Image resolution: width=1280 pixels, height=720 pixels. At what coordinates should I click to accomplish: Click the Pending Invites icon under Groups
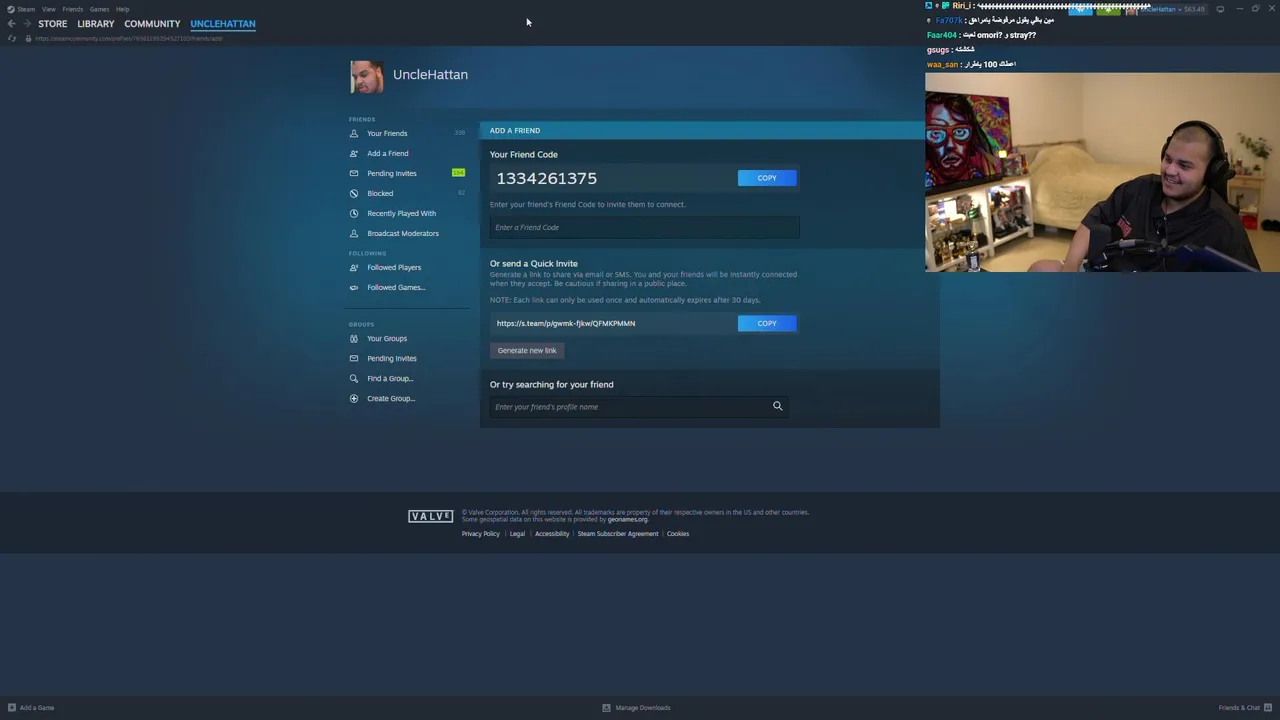click(x=354, y=358)
